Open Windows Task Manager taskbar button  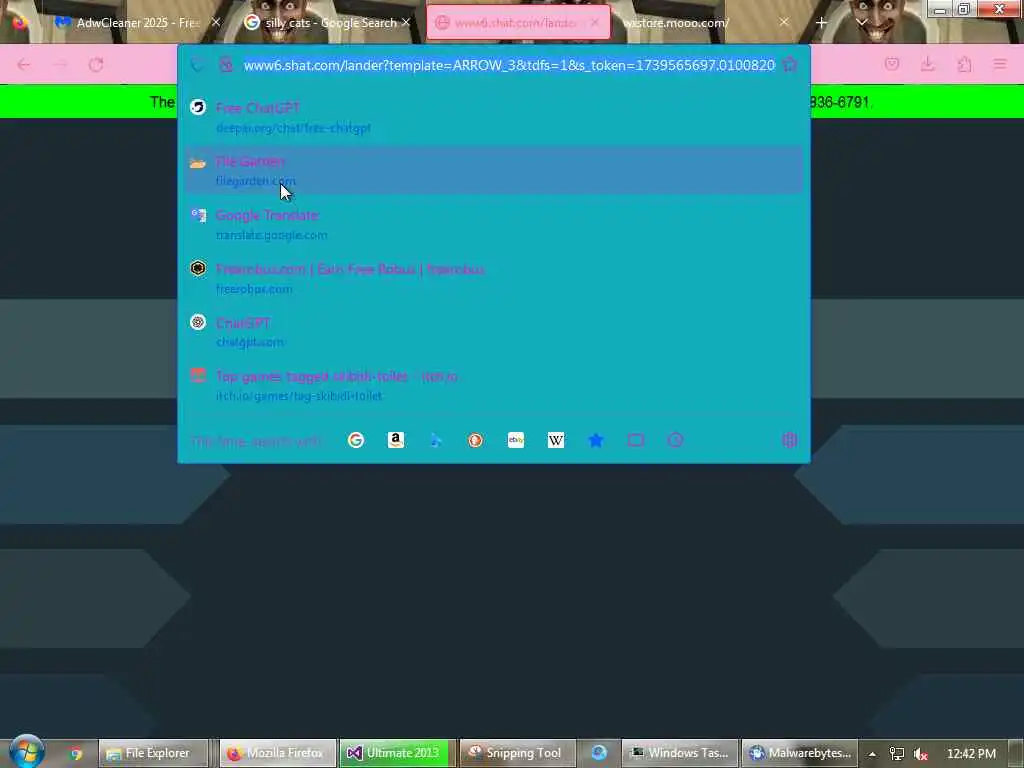[679, 753]
